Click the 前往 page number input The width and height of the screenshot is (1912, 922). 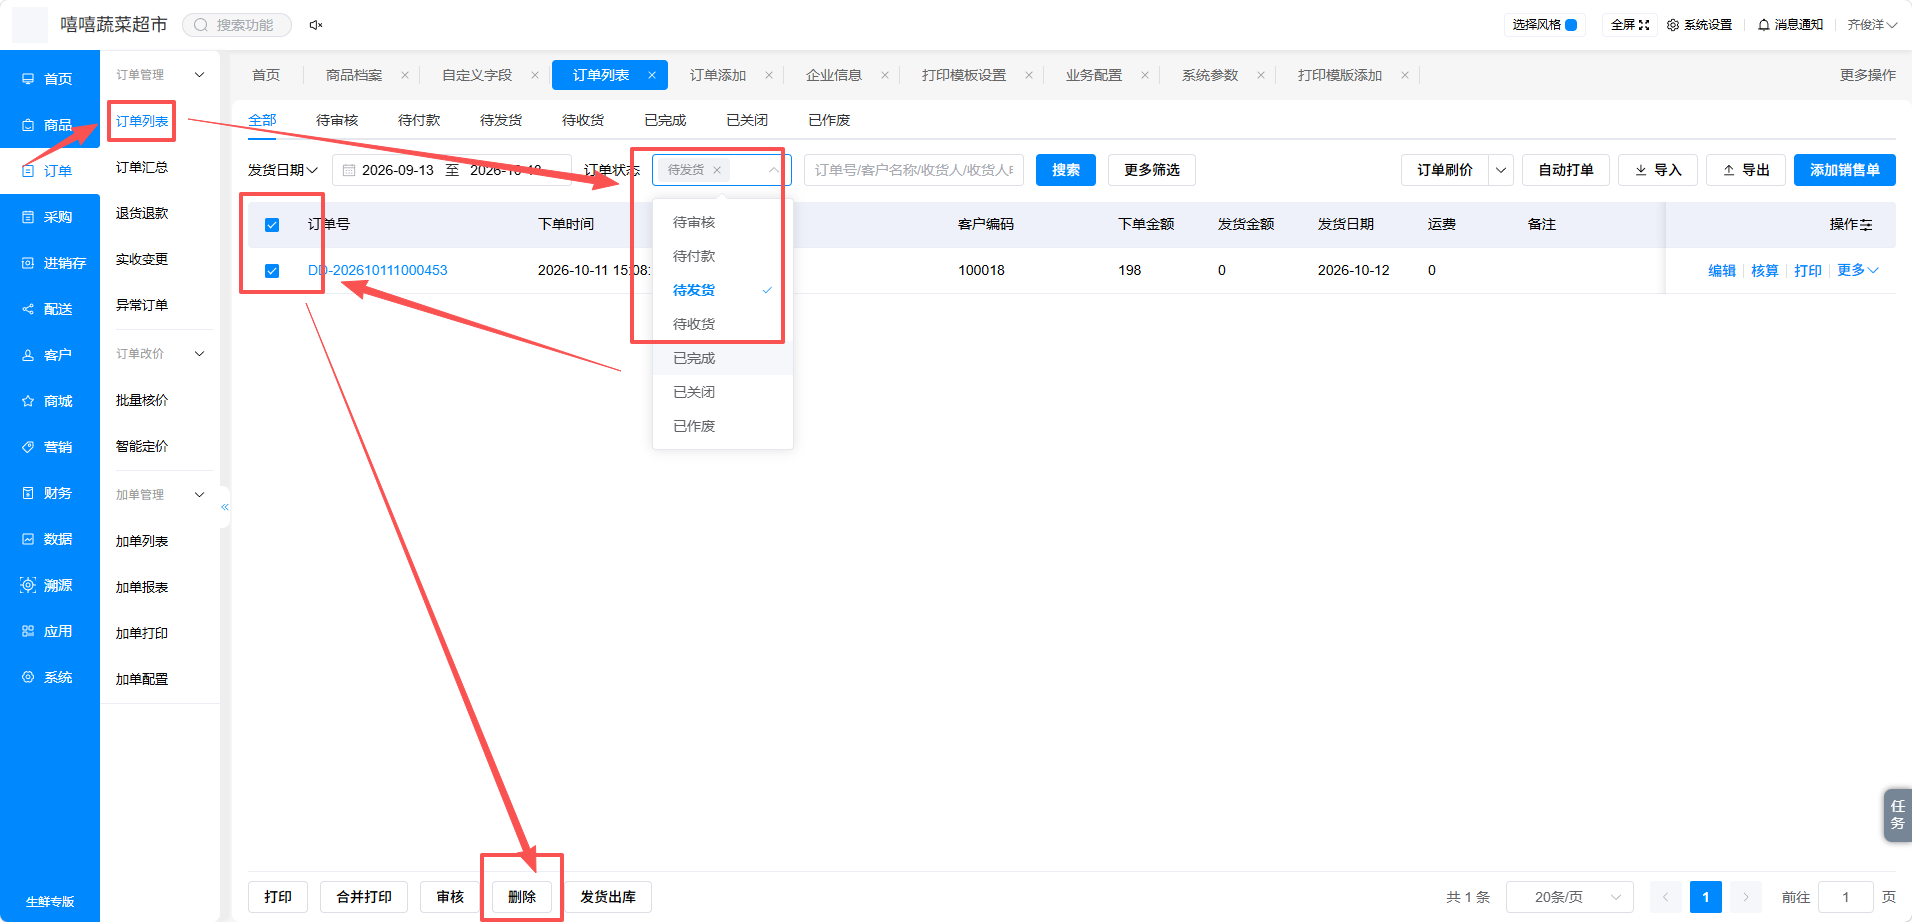pyautogui.click(x=1846, y=897)
